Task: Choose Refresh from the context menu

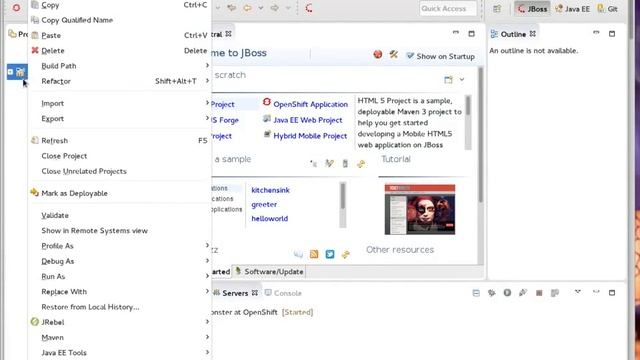Action: pyautogui.click(x=119, y=140)
